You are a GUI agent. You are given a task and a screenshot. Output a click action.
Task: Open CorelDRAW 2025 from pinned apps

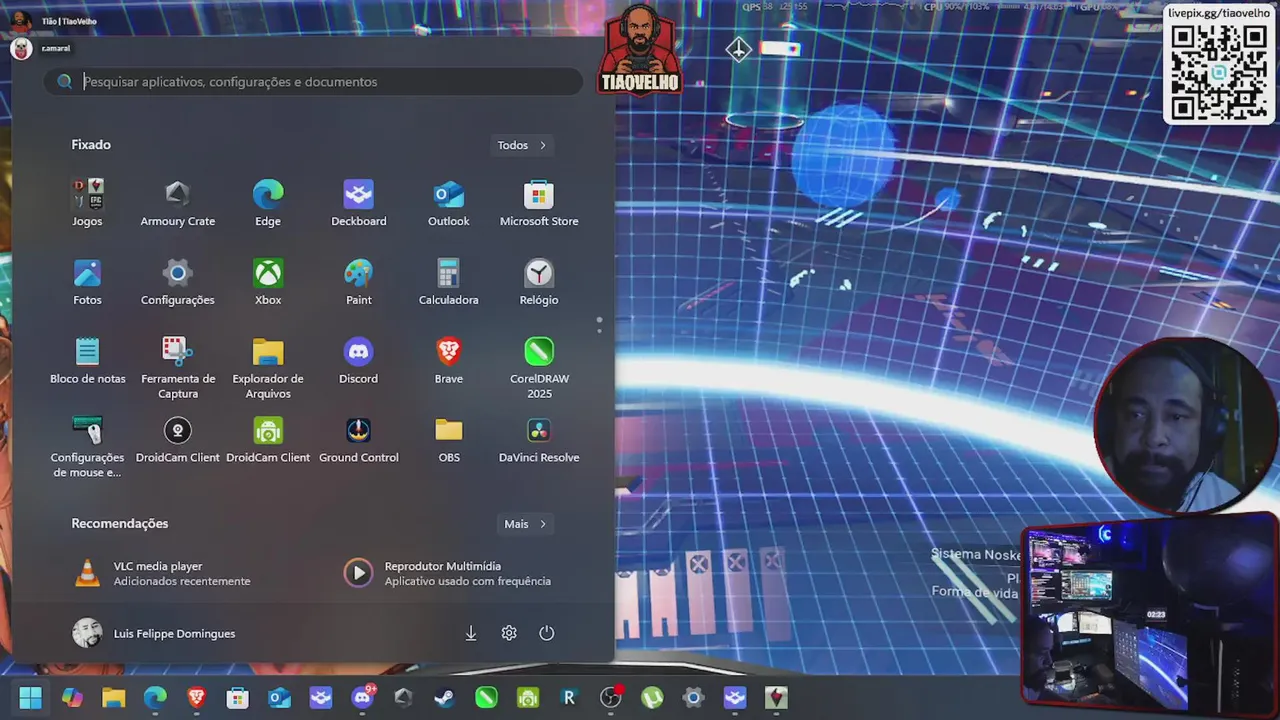pos(539,367)
